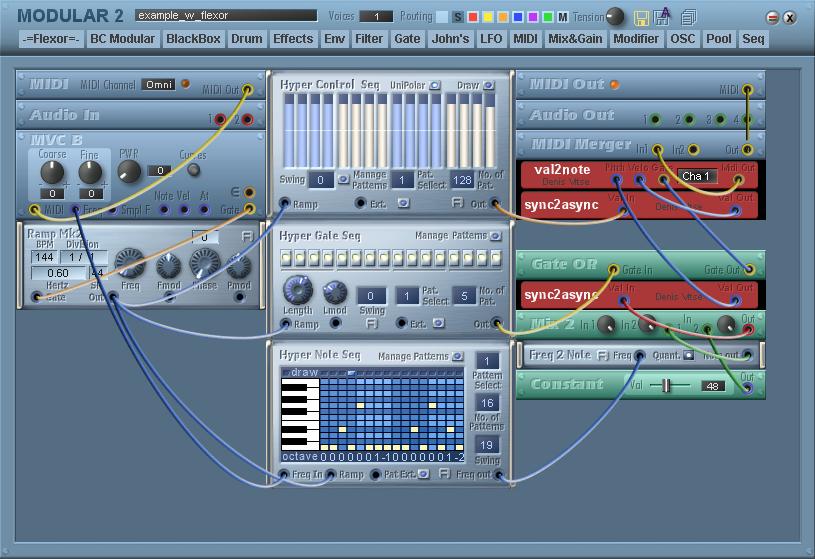Click the S routing button

(458, 17)
